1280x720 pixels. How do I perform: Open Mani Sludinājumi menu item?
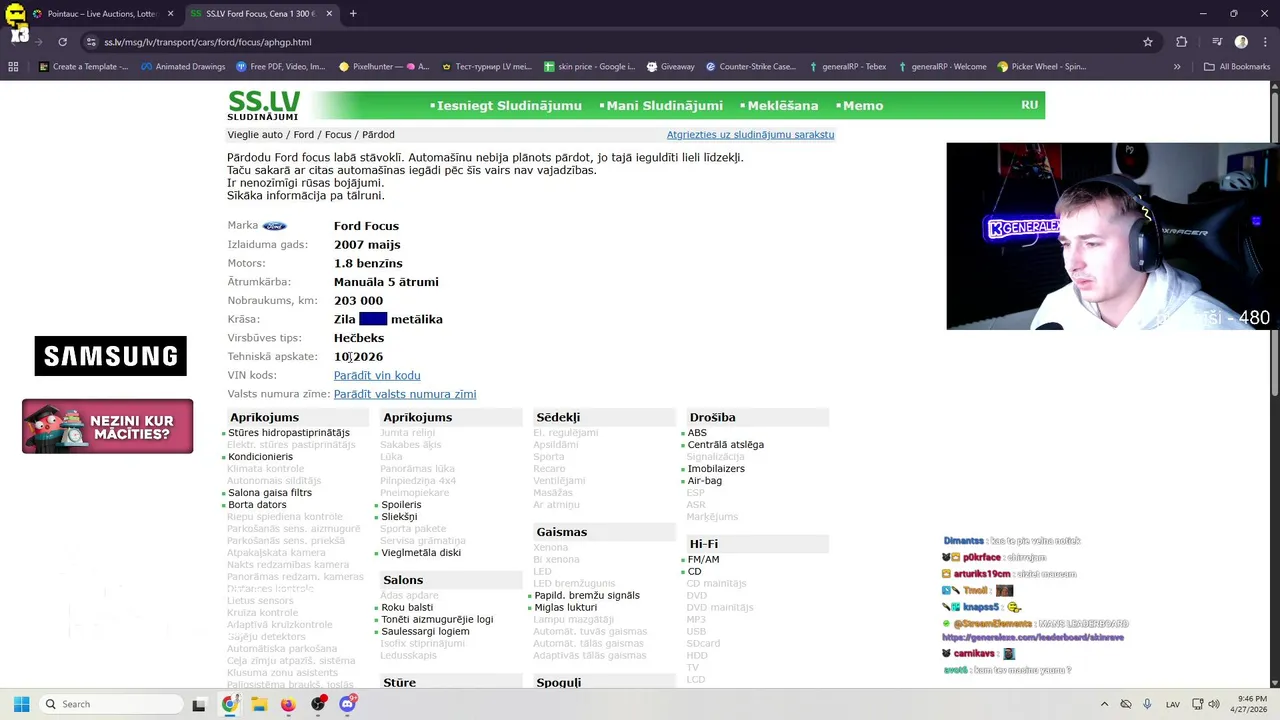click(661, 105)
